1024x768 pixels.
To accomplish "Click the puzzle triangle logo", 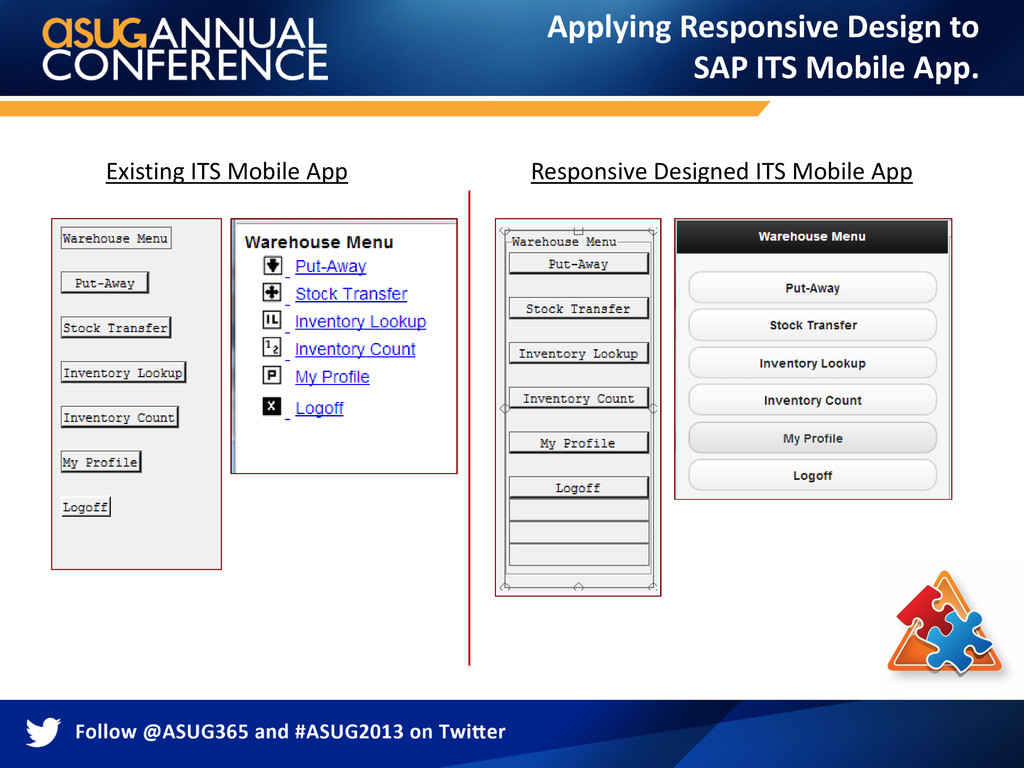I will point(946,624).
